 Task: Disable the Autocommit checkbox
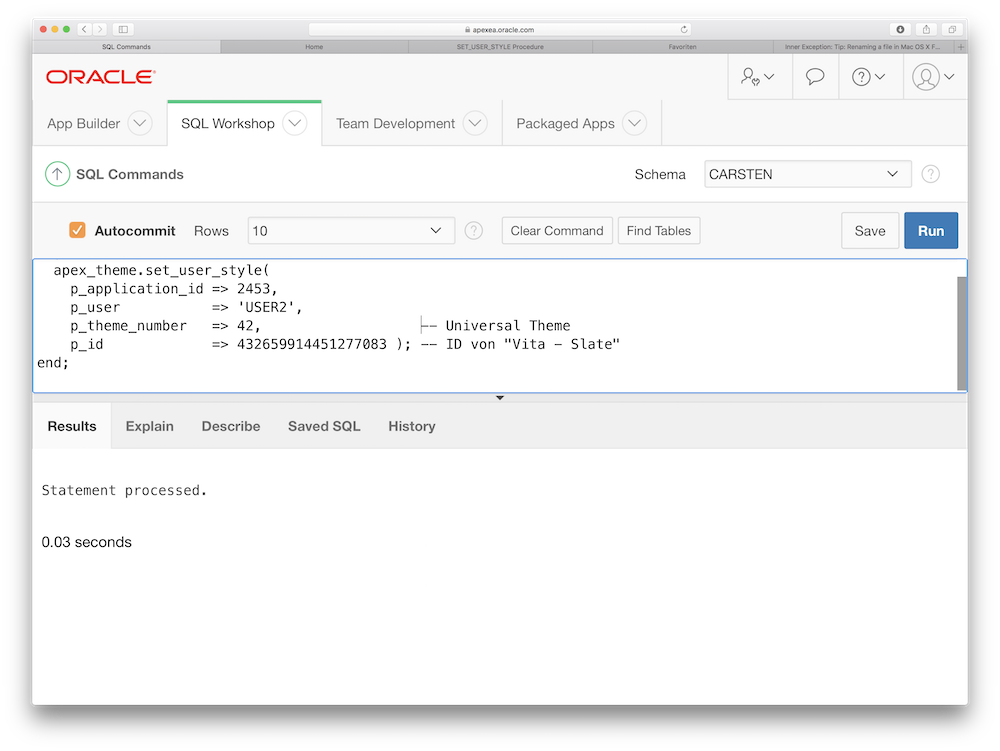tap(77, 229)
